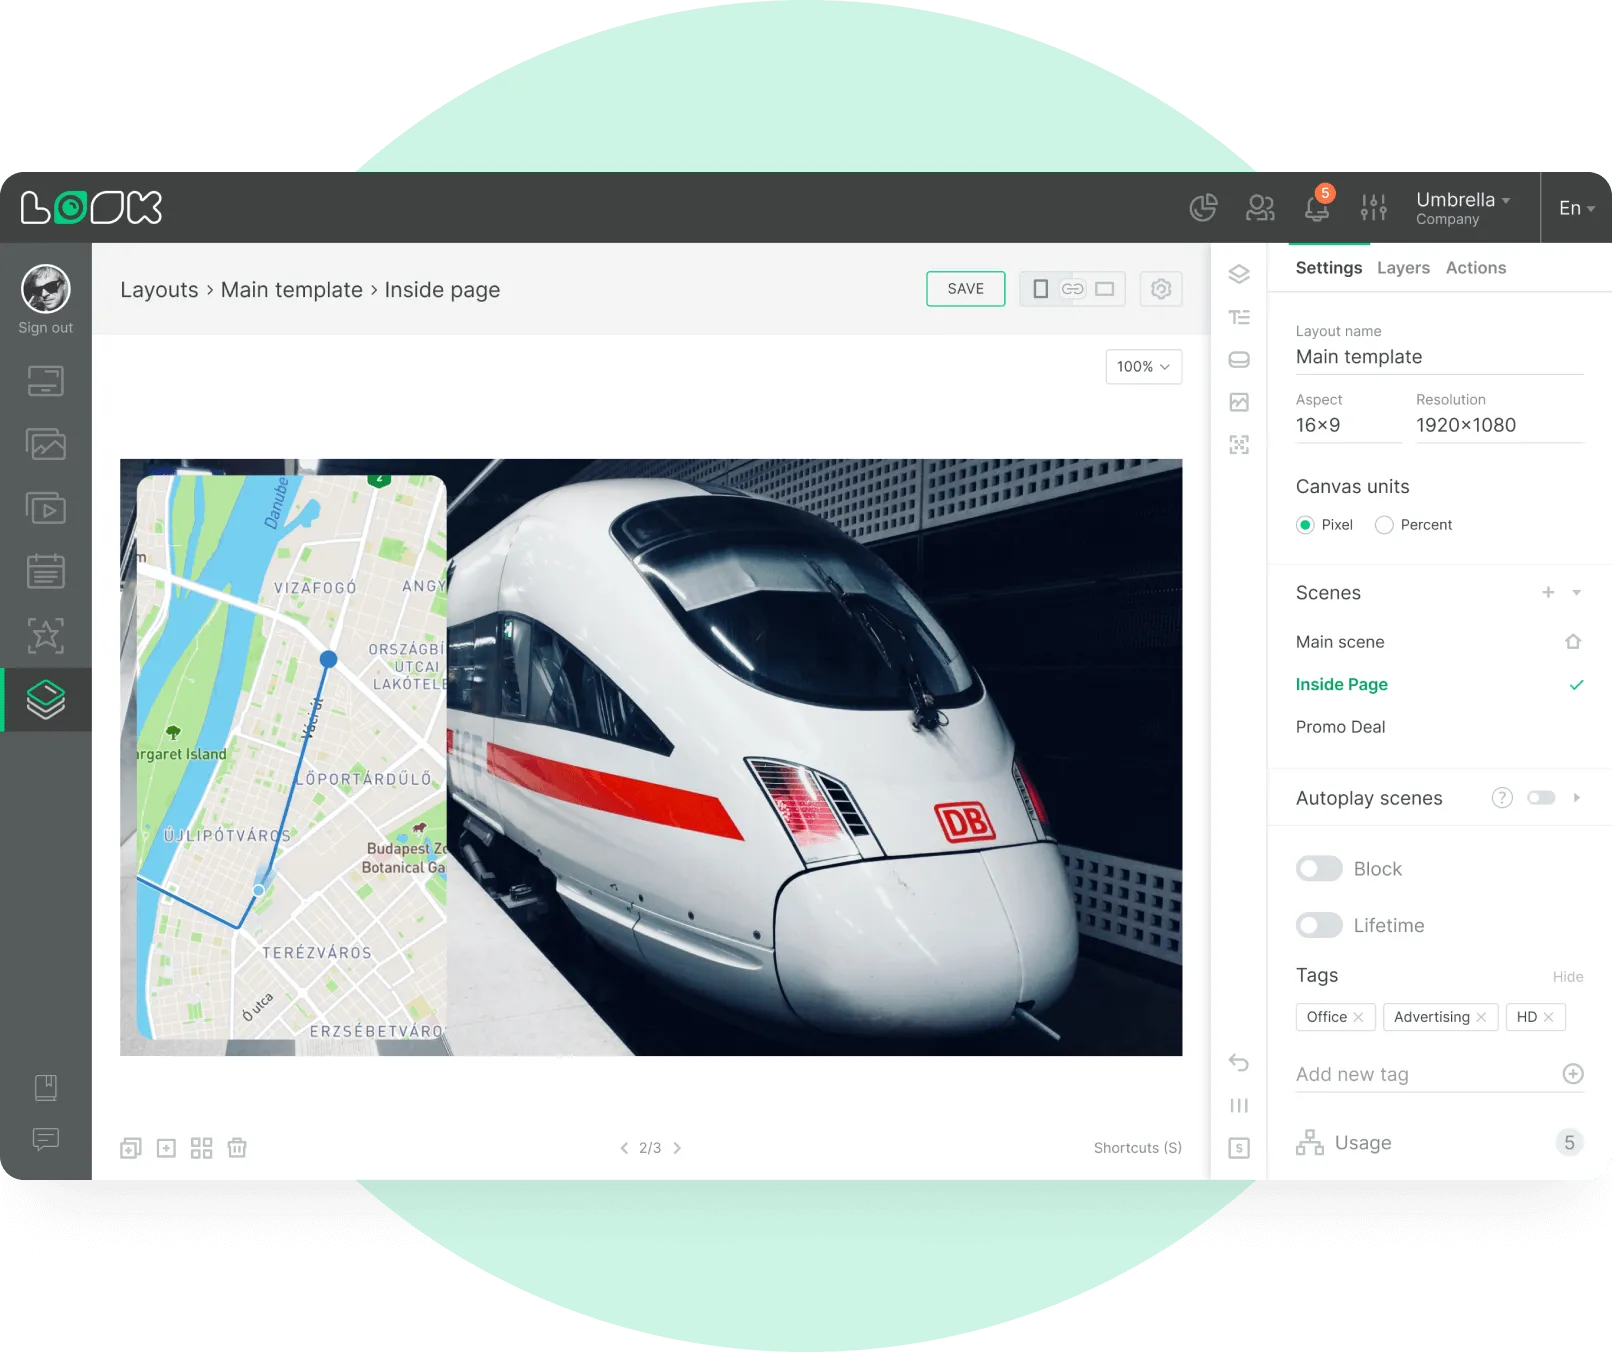Click the notifications bell icon
The image size is (1612, 1352).
coord(1317,208)
